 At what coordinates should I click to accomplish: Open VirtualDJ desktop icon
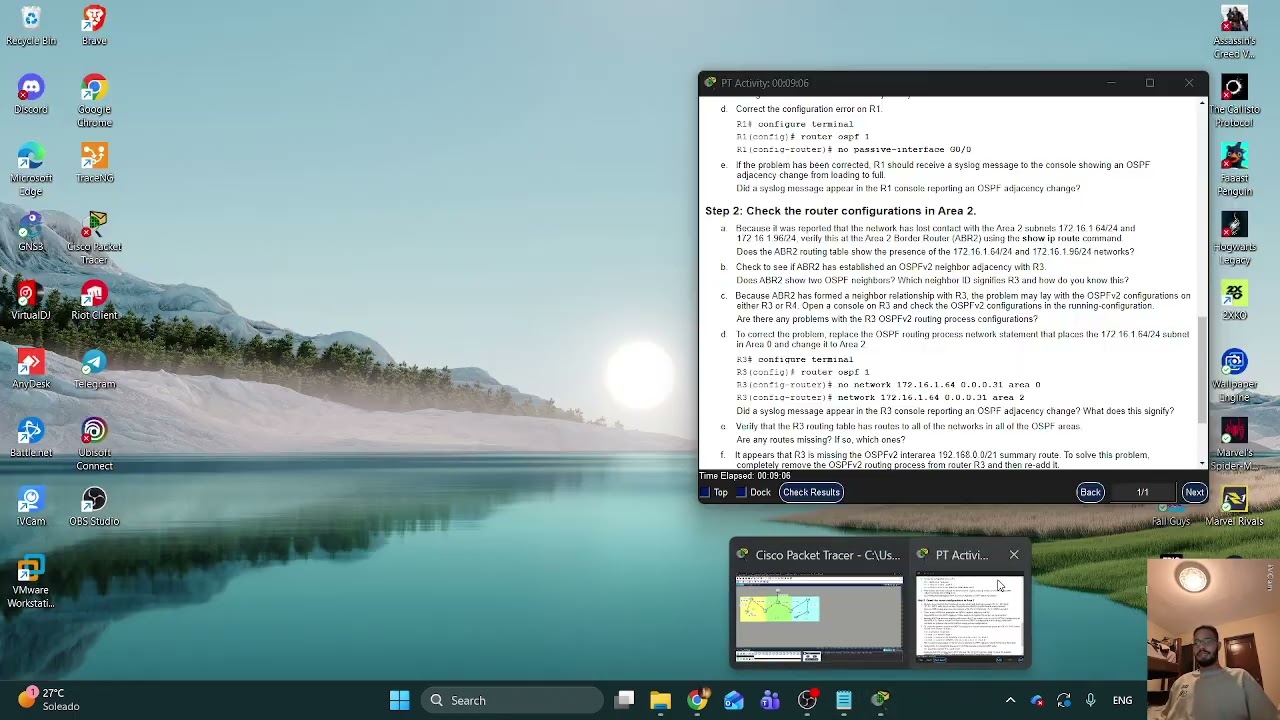coord(31,302)
